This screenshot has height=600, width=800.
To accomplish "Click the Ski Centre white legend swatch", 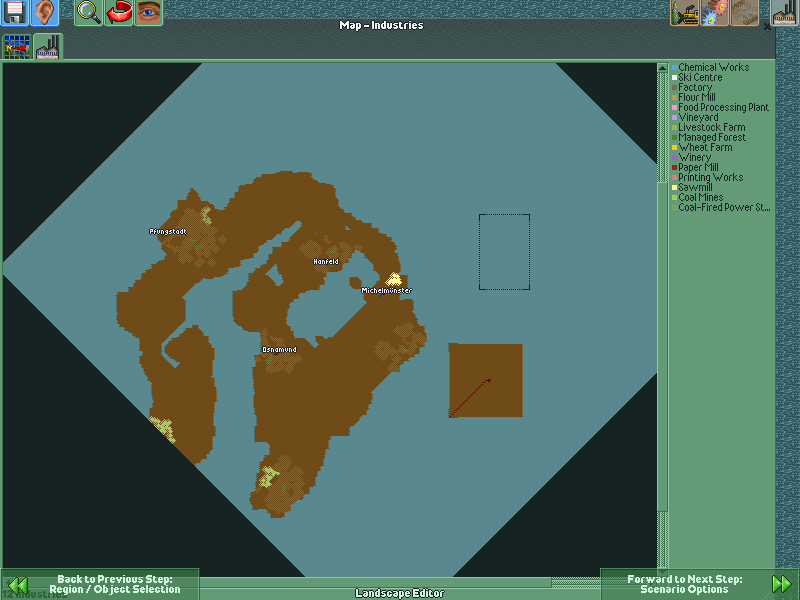I will tap(674, 78).
